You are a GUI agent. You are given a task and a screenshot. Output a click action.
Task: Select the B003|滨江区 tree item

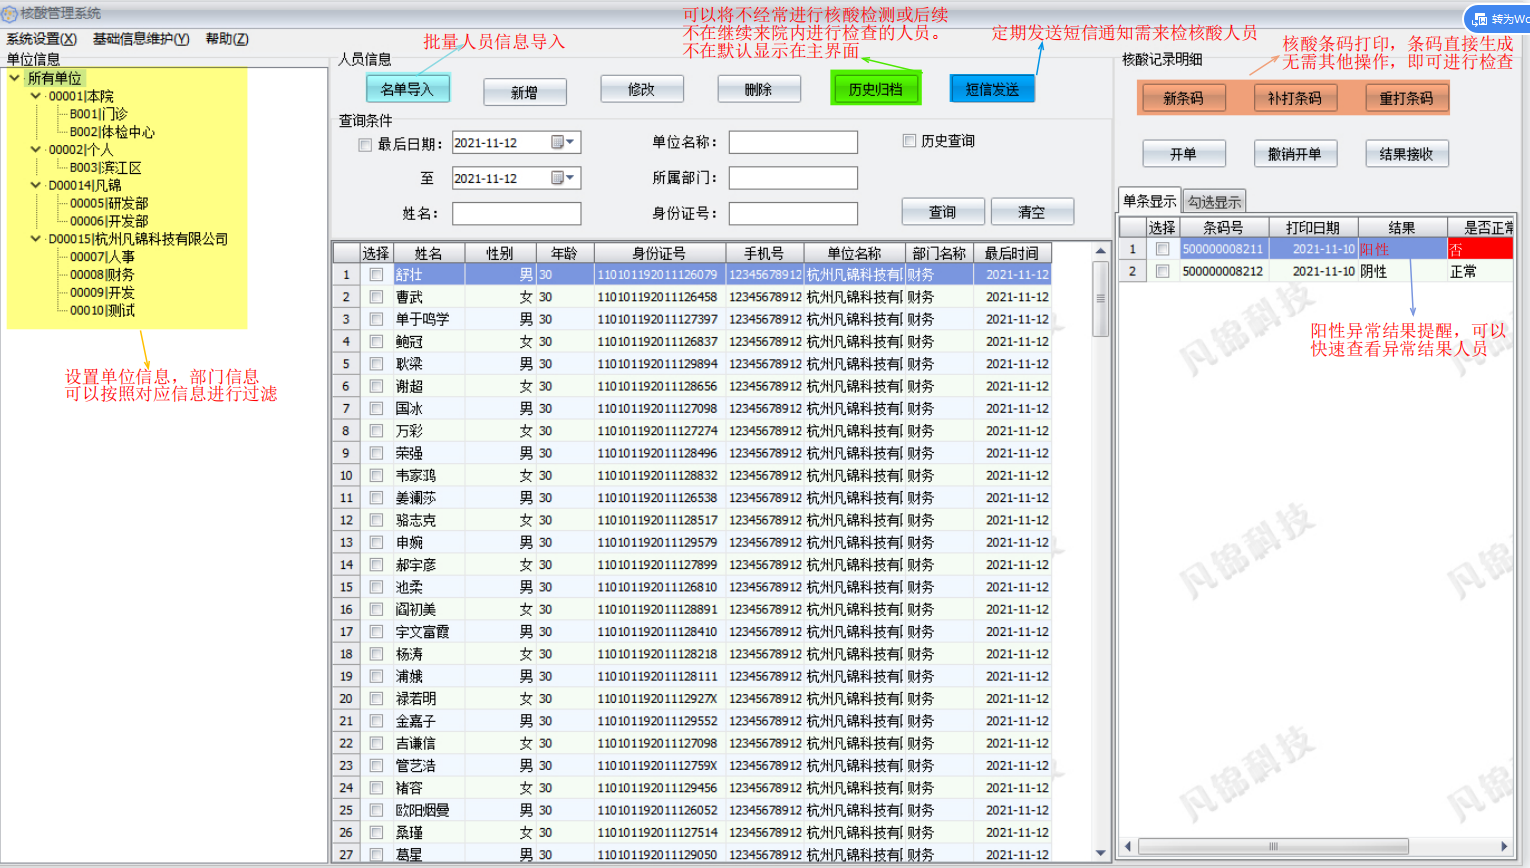(x=105, y=168)
